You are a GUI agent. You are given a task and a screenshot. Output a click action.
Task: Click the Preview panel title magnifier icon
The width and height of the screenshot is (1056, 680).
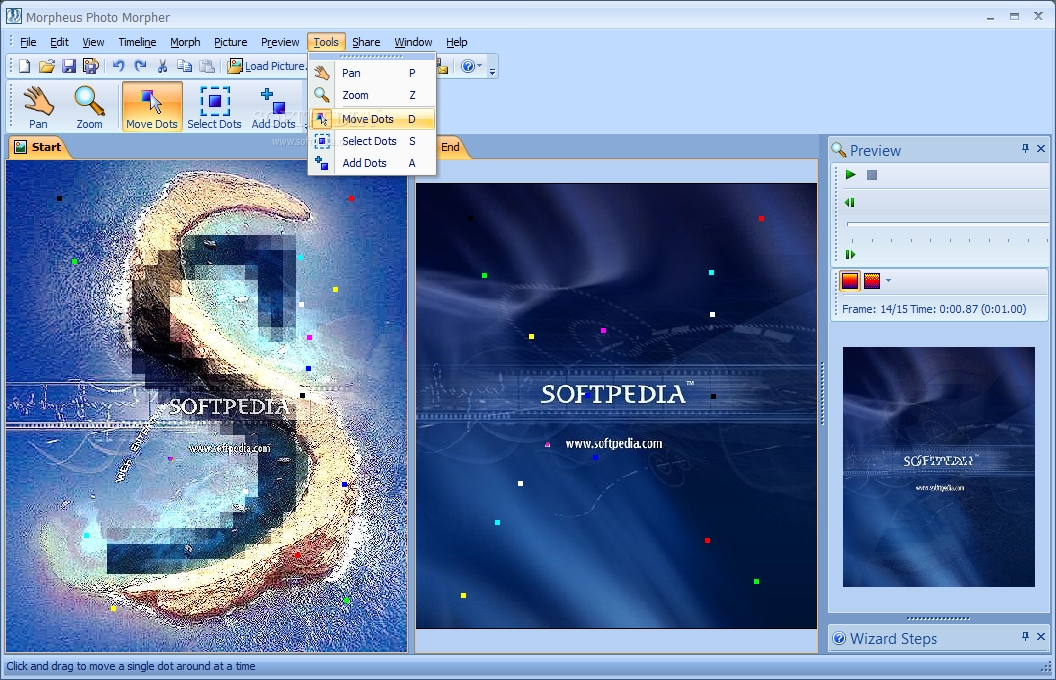click(x=838, y=149)
